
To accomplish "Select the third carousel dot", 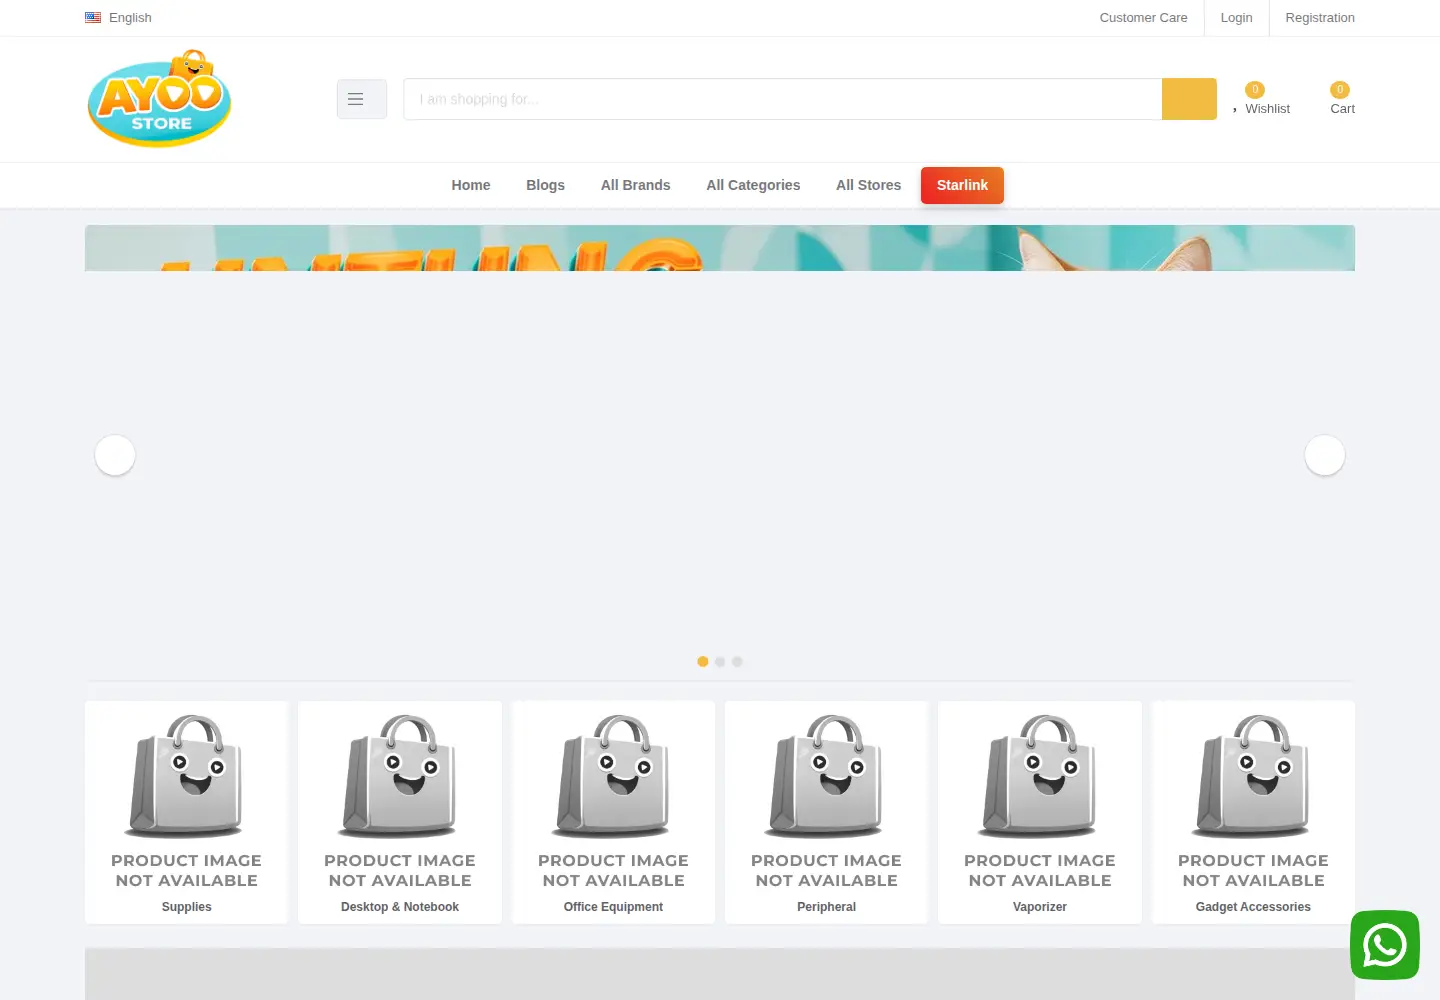I will 737,661.
